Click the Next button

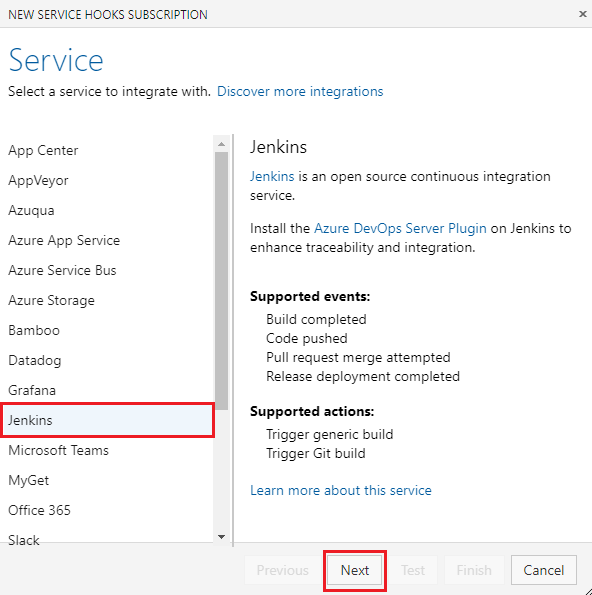tap(355, 570)
